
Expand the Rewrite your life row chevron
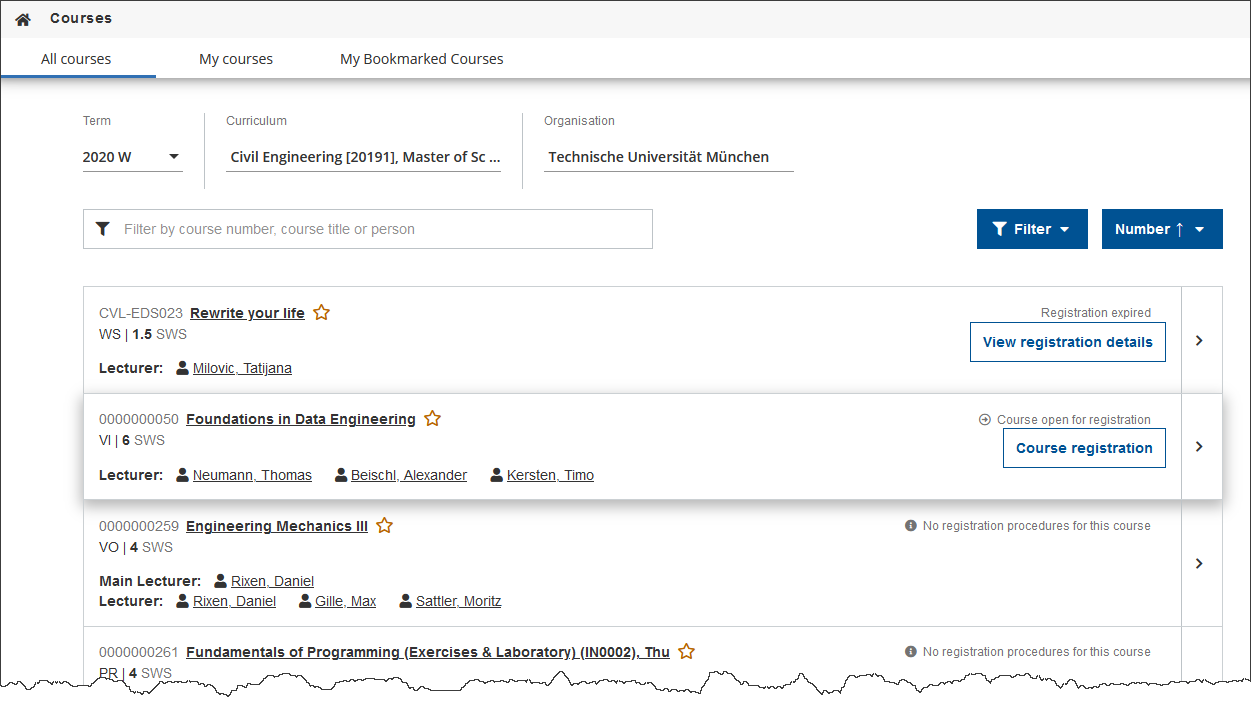tap(1200, 341)
